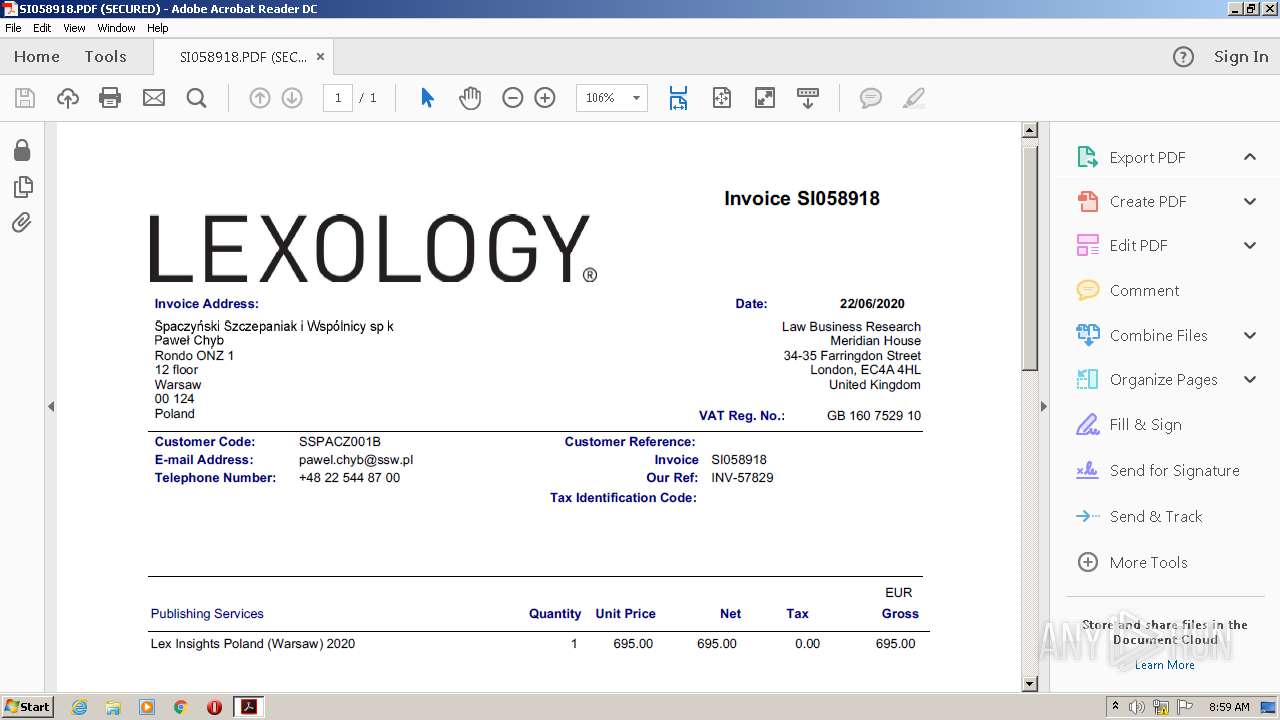Open Send & Track tool

tap(1155, 517)
